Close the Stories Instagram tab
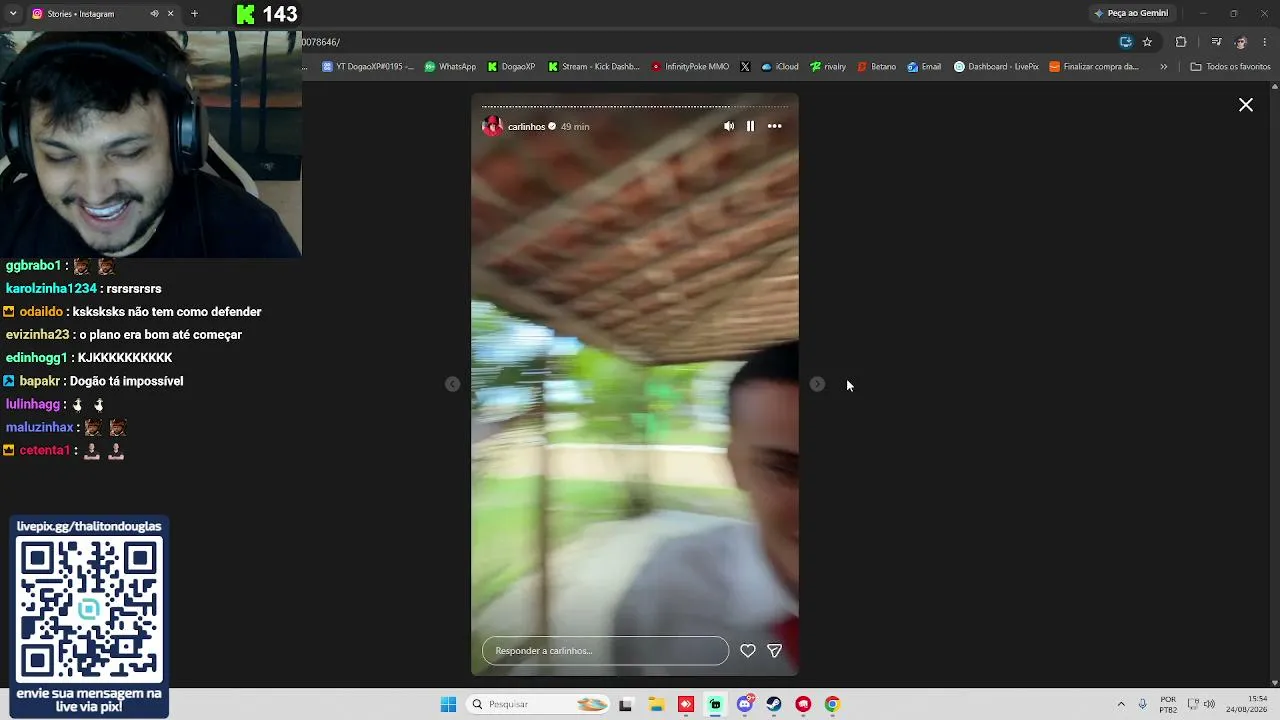Image resolution: width=1280 pixels, height=720 pixels. (170, 14)
